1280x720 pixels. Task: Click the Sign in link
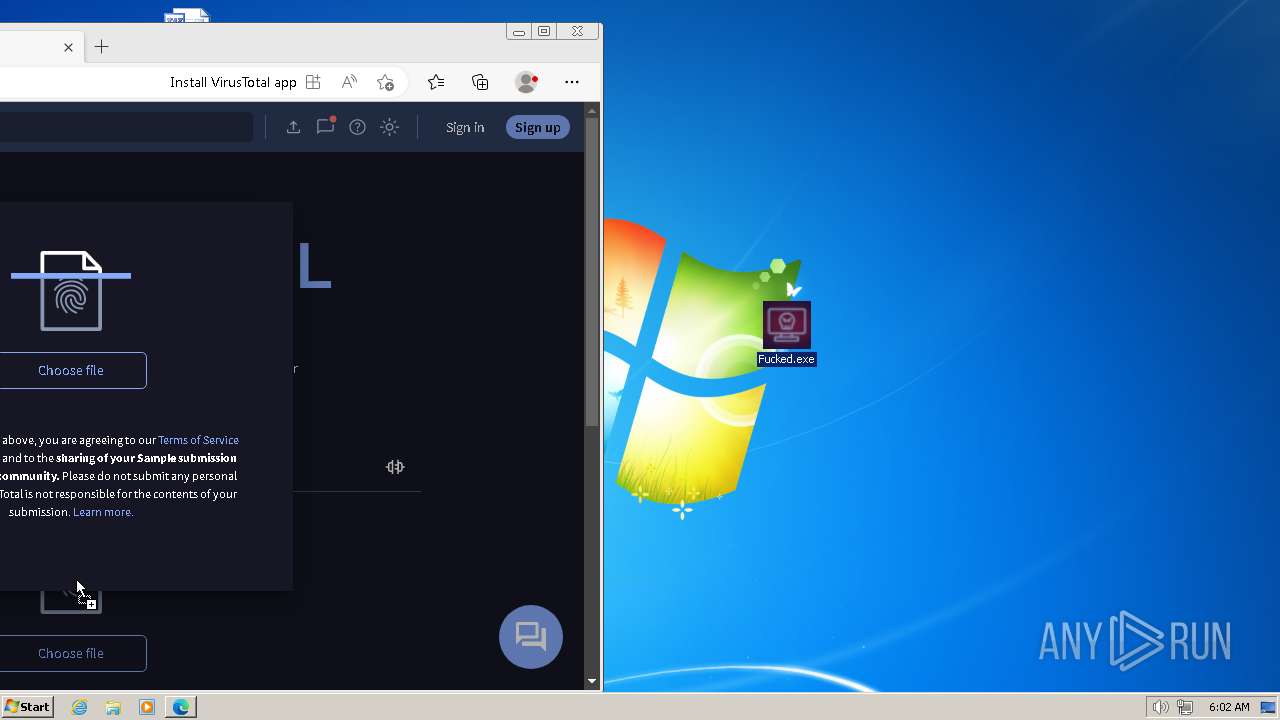[x=465, y=127]
